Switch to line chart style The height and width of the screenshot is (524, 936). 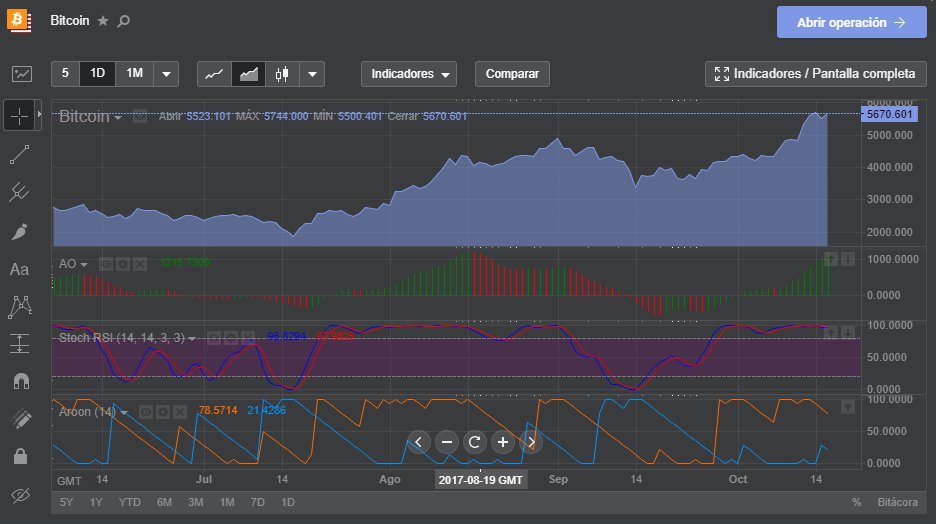click(214, 74)
